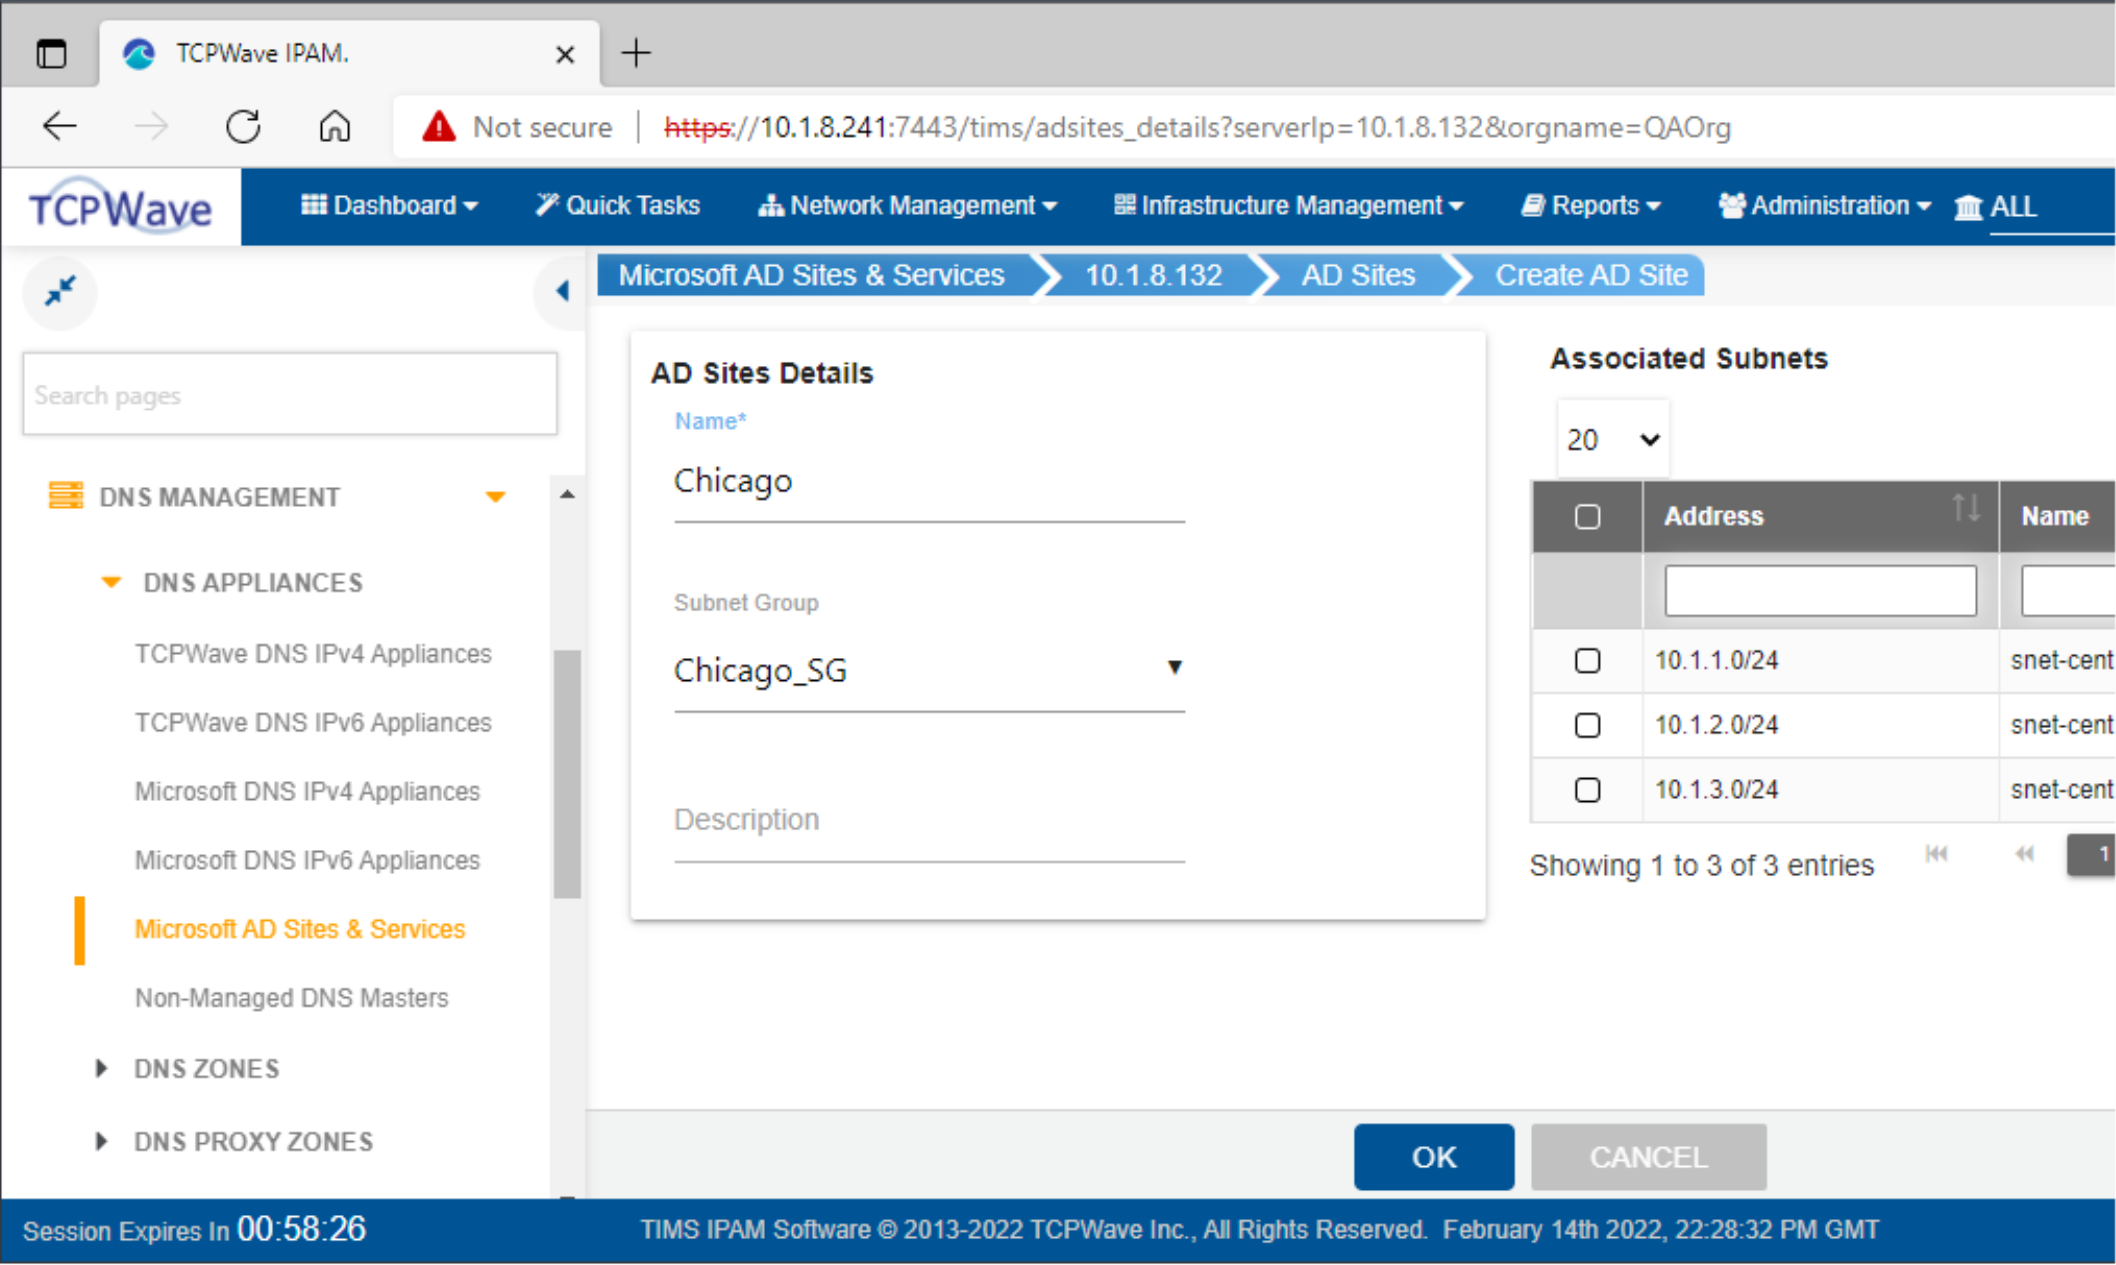Viewport: 2116px width, 1265px height.
Task: Open the Infrastructure Management menu
Action: [1289, 206]
